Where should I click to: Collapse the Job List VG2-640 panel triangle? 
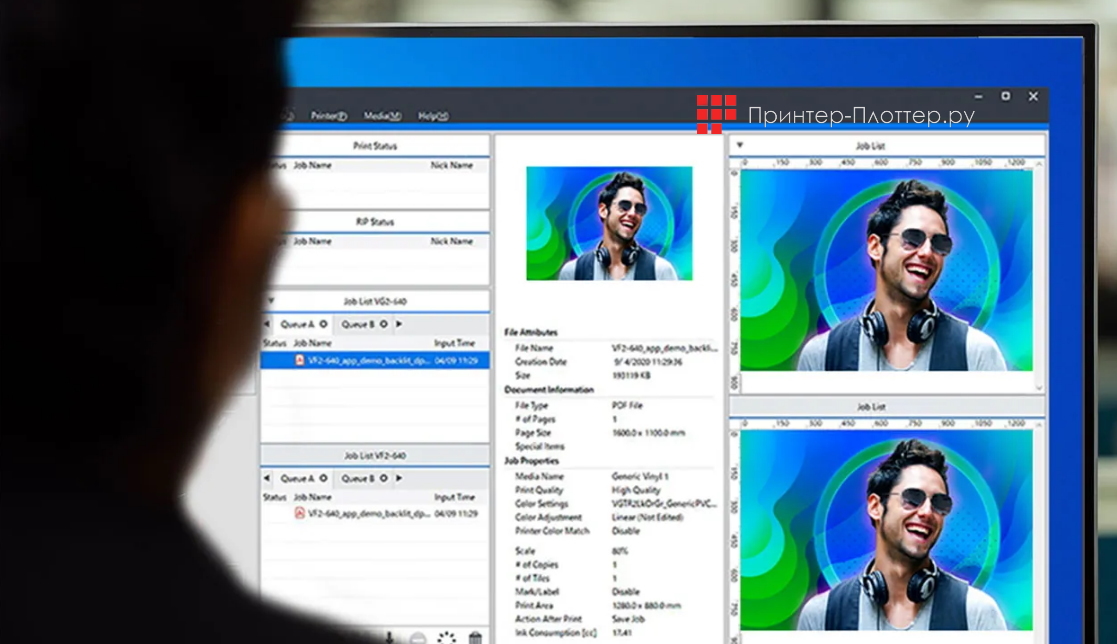click(x=269, y=301)
